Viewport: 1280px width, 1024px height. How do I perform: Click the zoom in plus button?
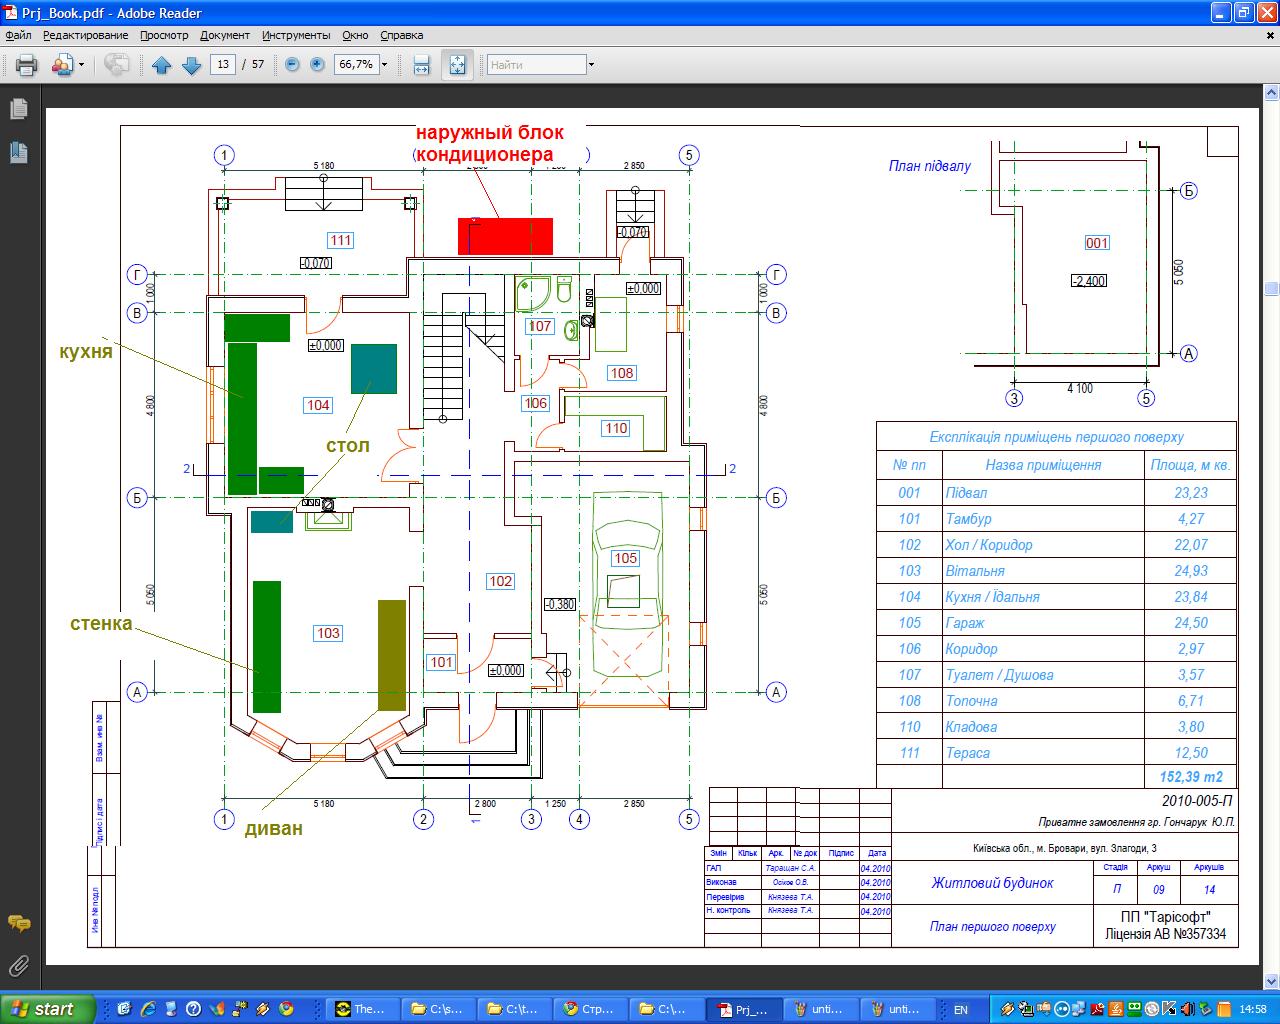pos(317,64)
